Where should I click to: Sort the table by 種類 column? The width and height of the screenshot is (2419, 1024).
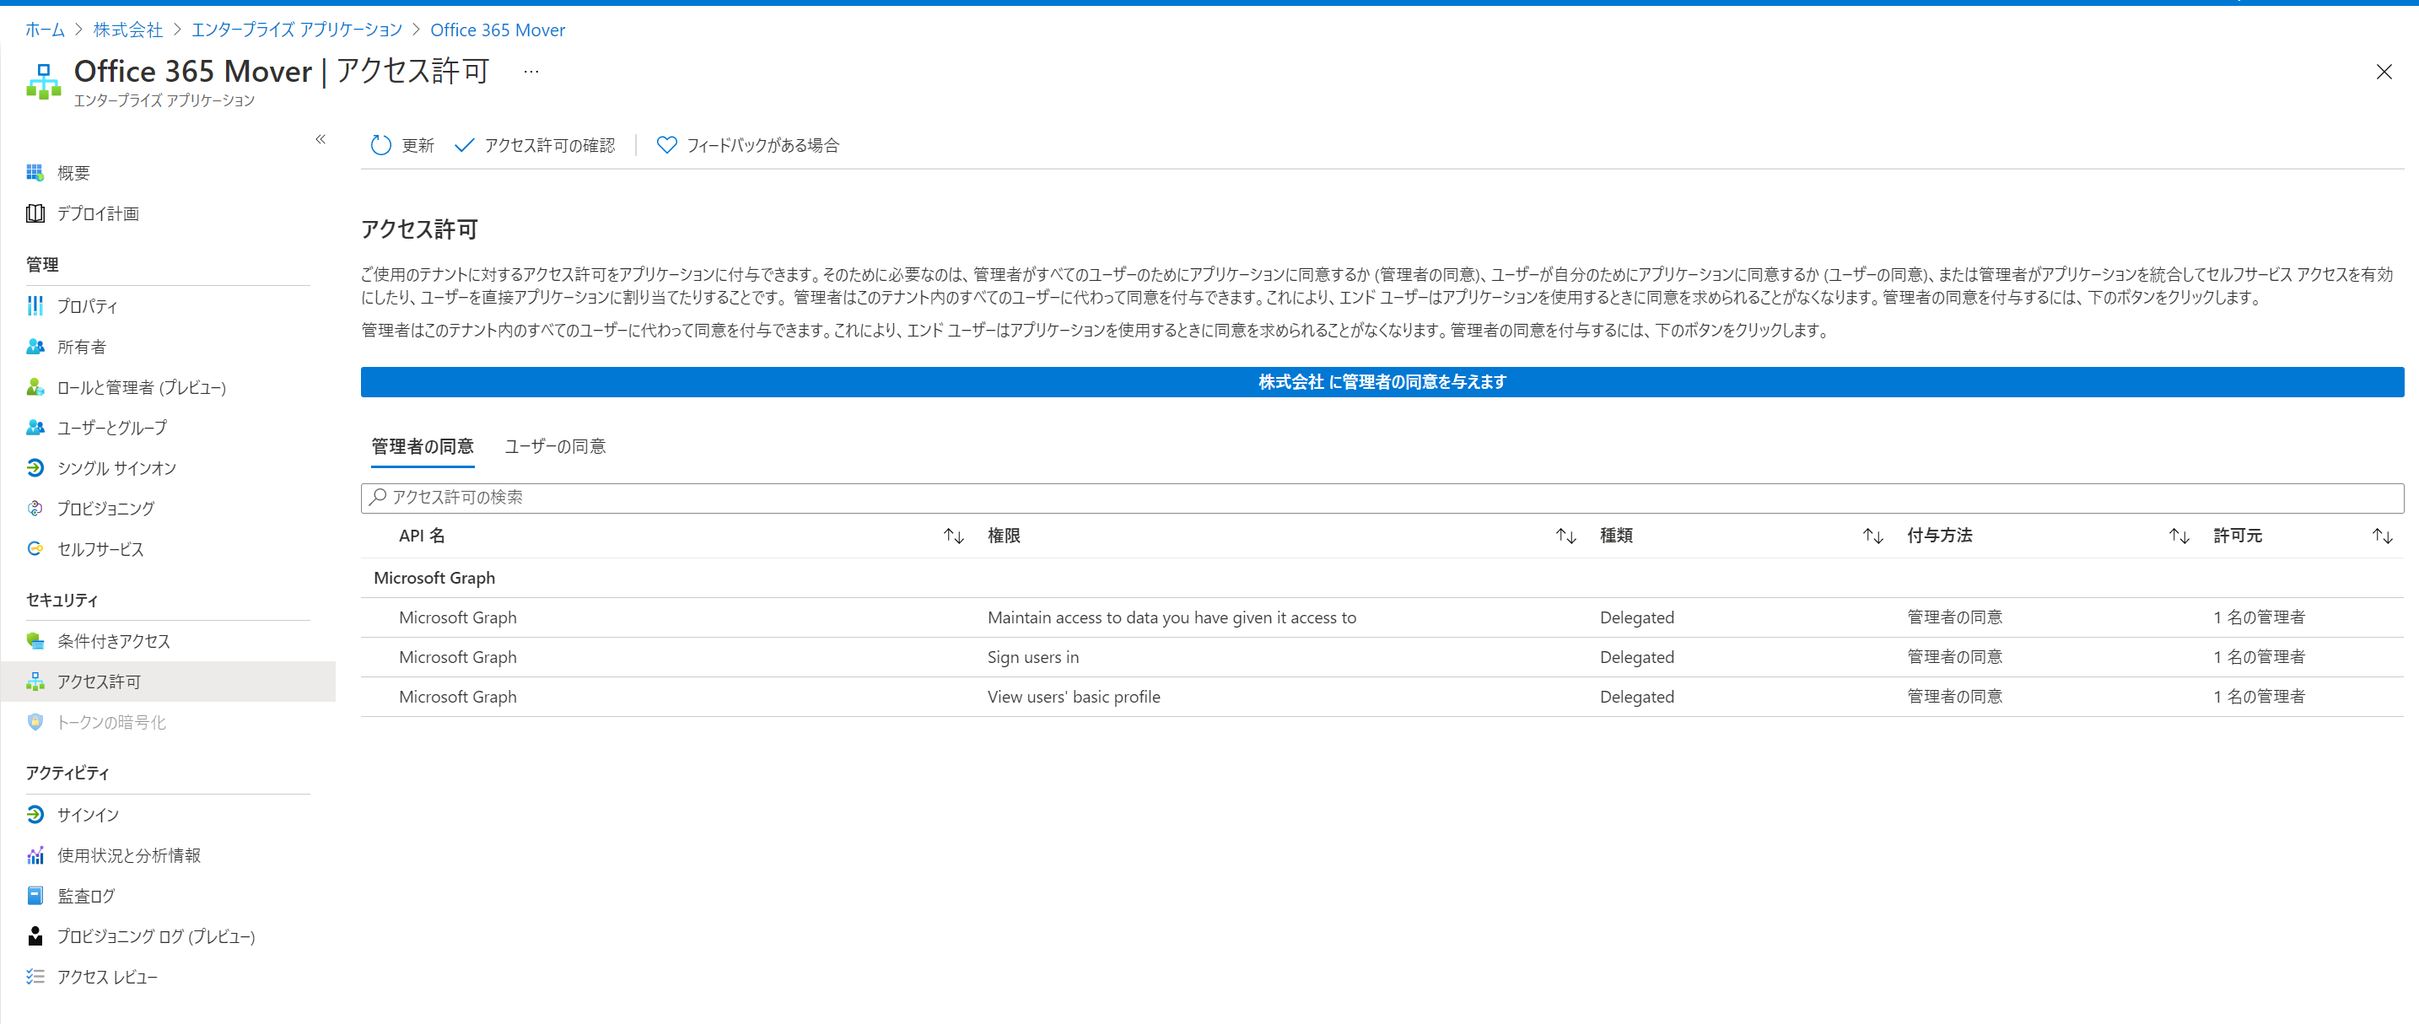(x=1873, y=537)
